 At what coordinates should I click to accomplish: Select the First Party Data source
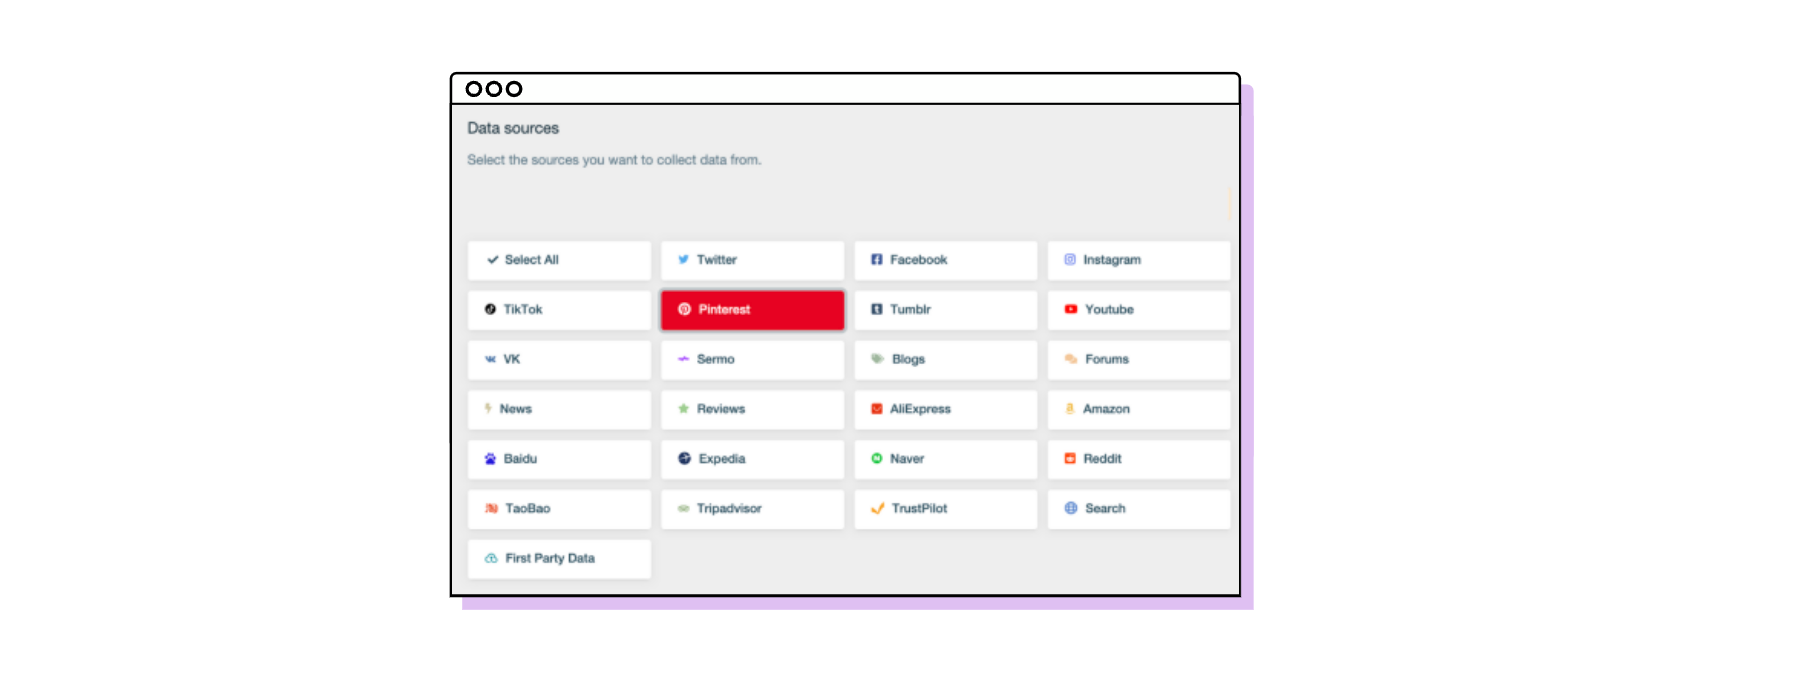pos(559,559)
